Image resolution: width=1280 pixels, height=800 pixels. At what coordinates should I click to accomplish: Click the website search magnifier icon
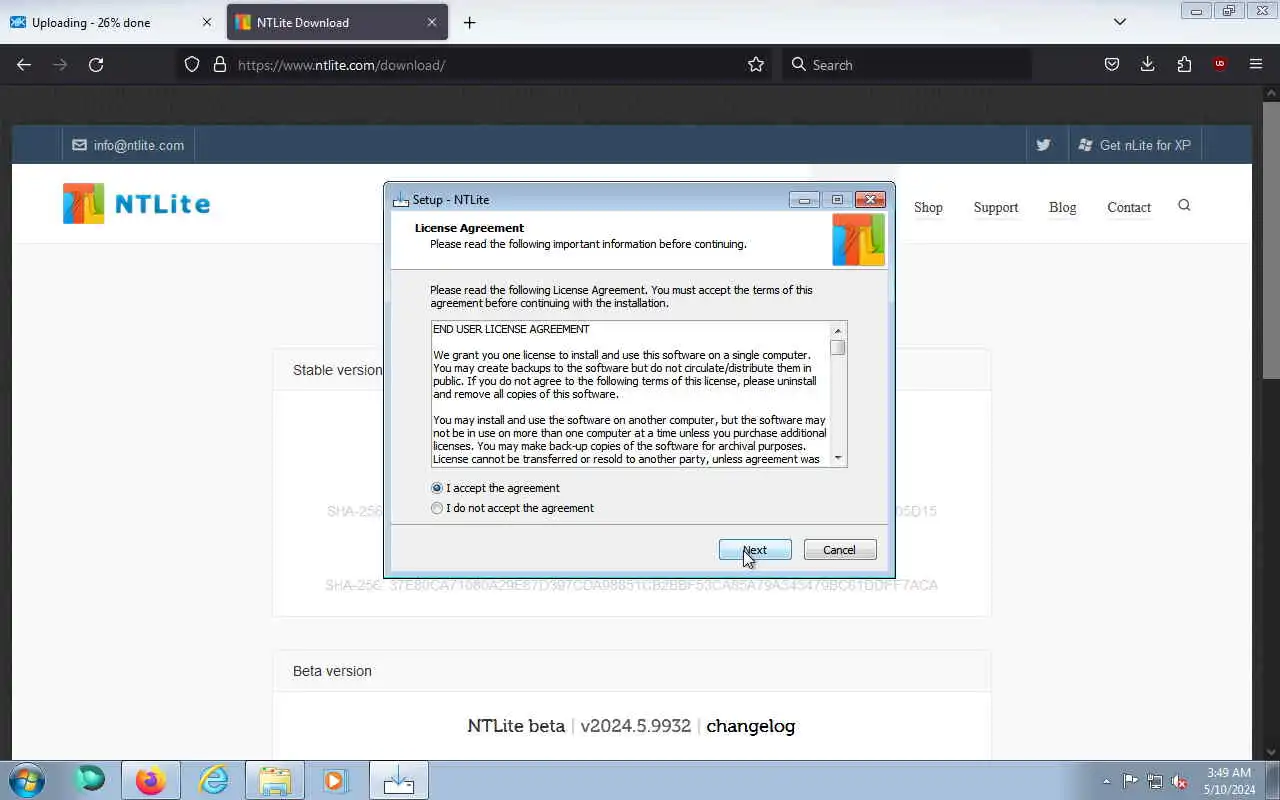tap(1184, 205)
